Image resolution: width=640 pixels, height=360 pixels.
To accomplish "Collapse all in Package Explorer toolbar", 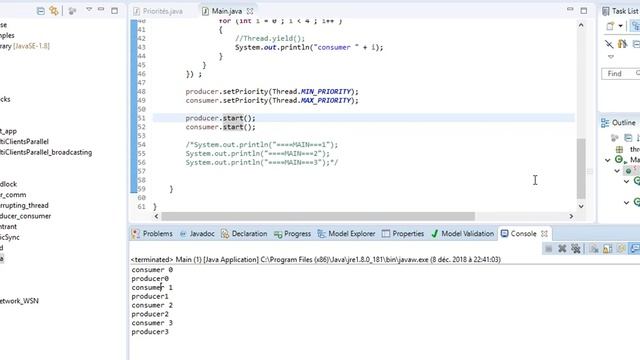I will 40,11.
